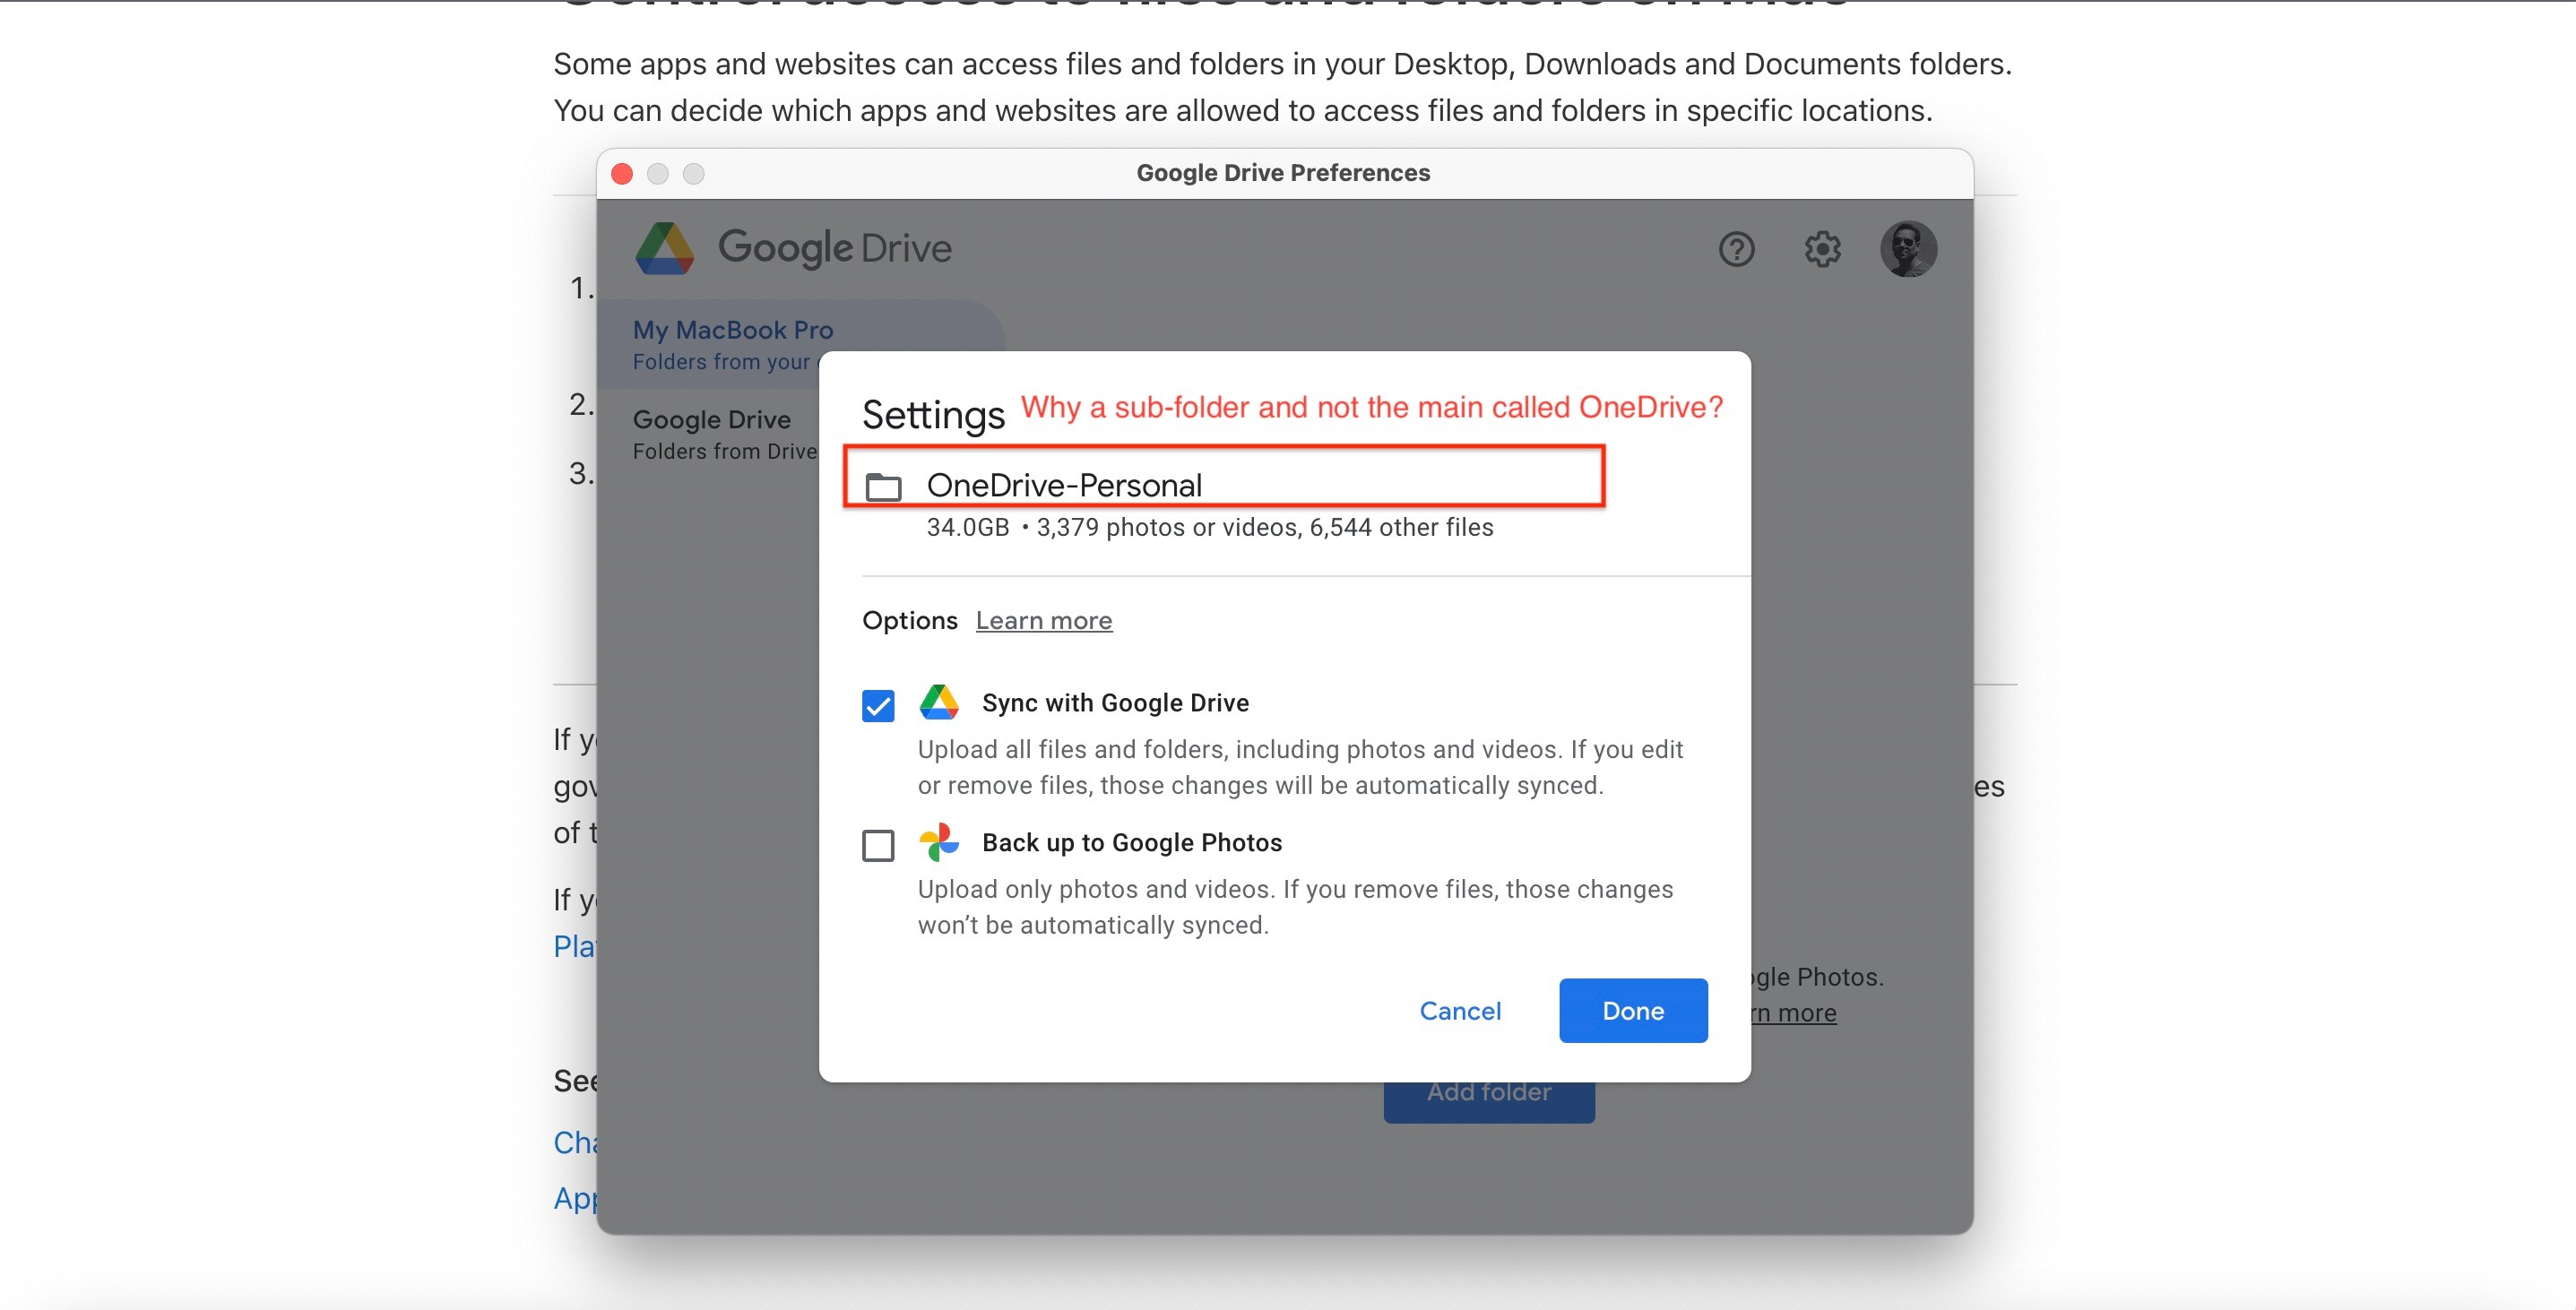Click the OneDrive-Personal folder name

tap(1064, 486)
